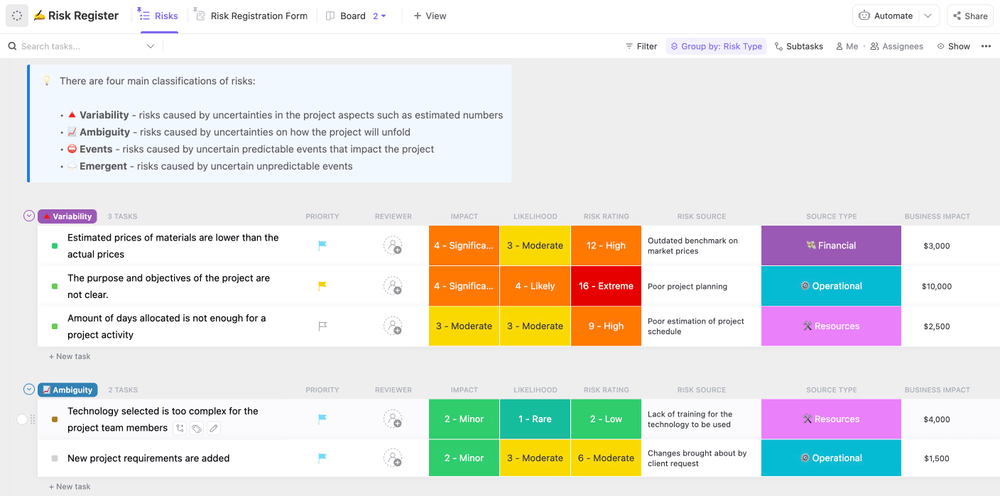Open the Board view tab
This screenshot has height=496, width=1000.
point(346,16)
